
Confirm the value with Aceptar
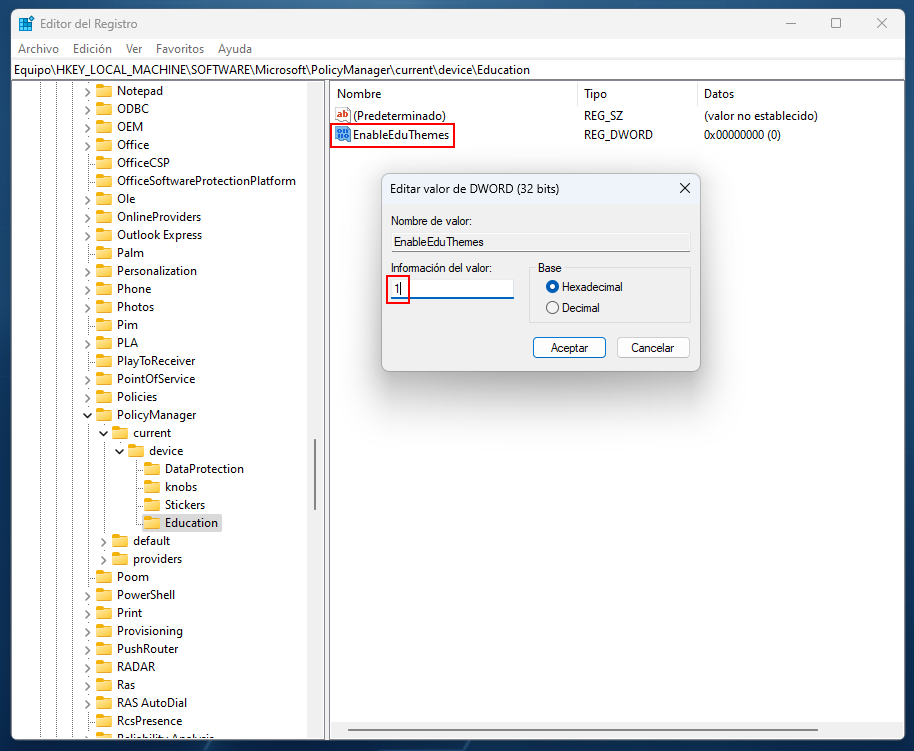569,348
